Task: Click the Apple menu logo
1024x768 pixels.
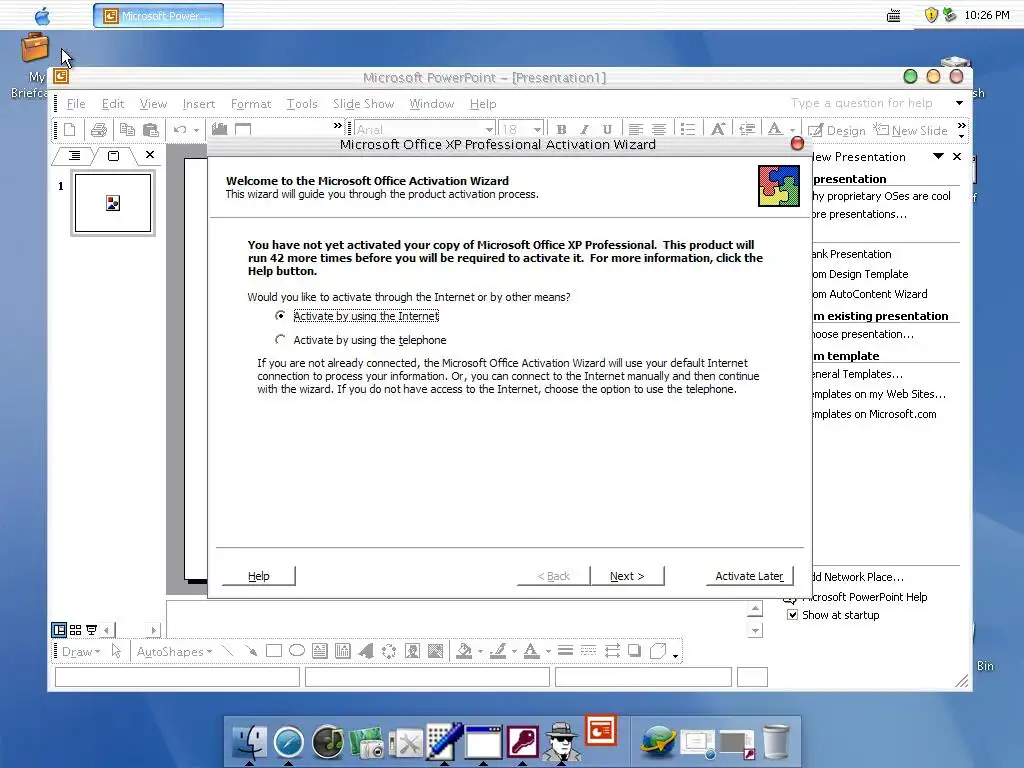Action: coord(42,15)
